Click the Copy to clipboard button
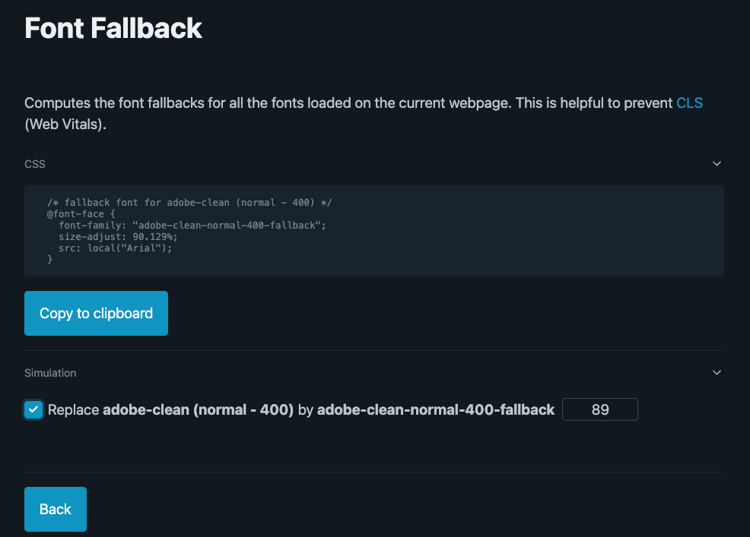Screen dimensions: 750x537 (96, 313)
